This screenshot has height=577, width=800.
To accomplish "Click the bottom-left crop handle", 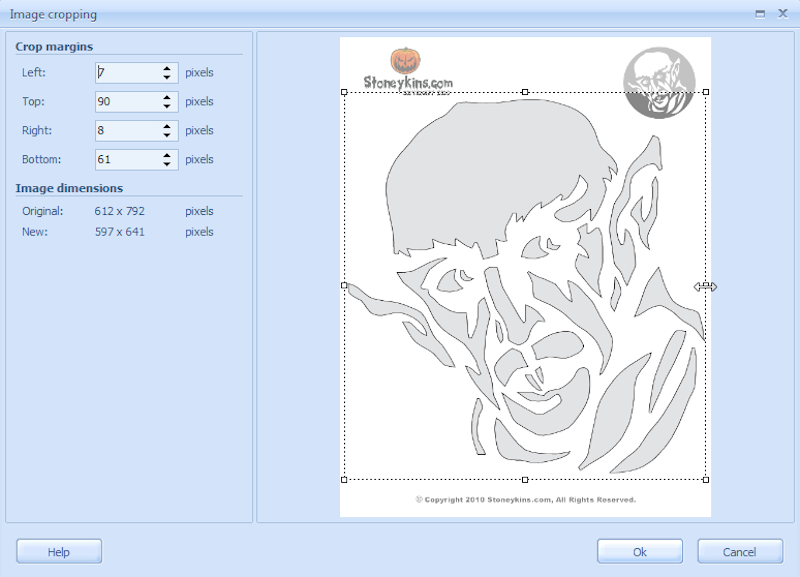I will (344, 480).
